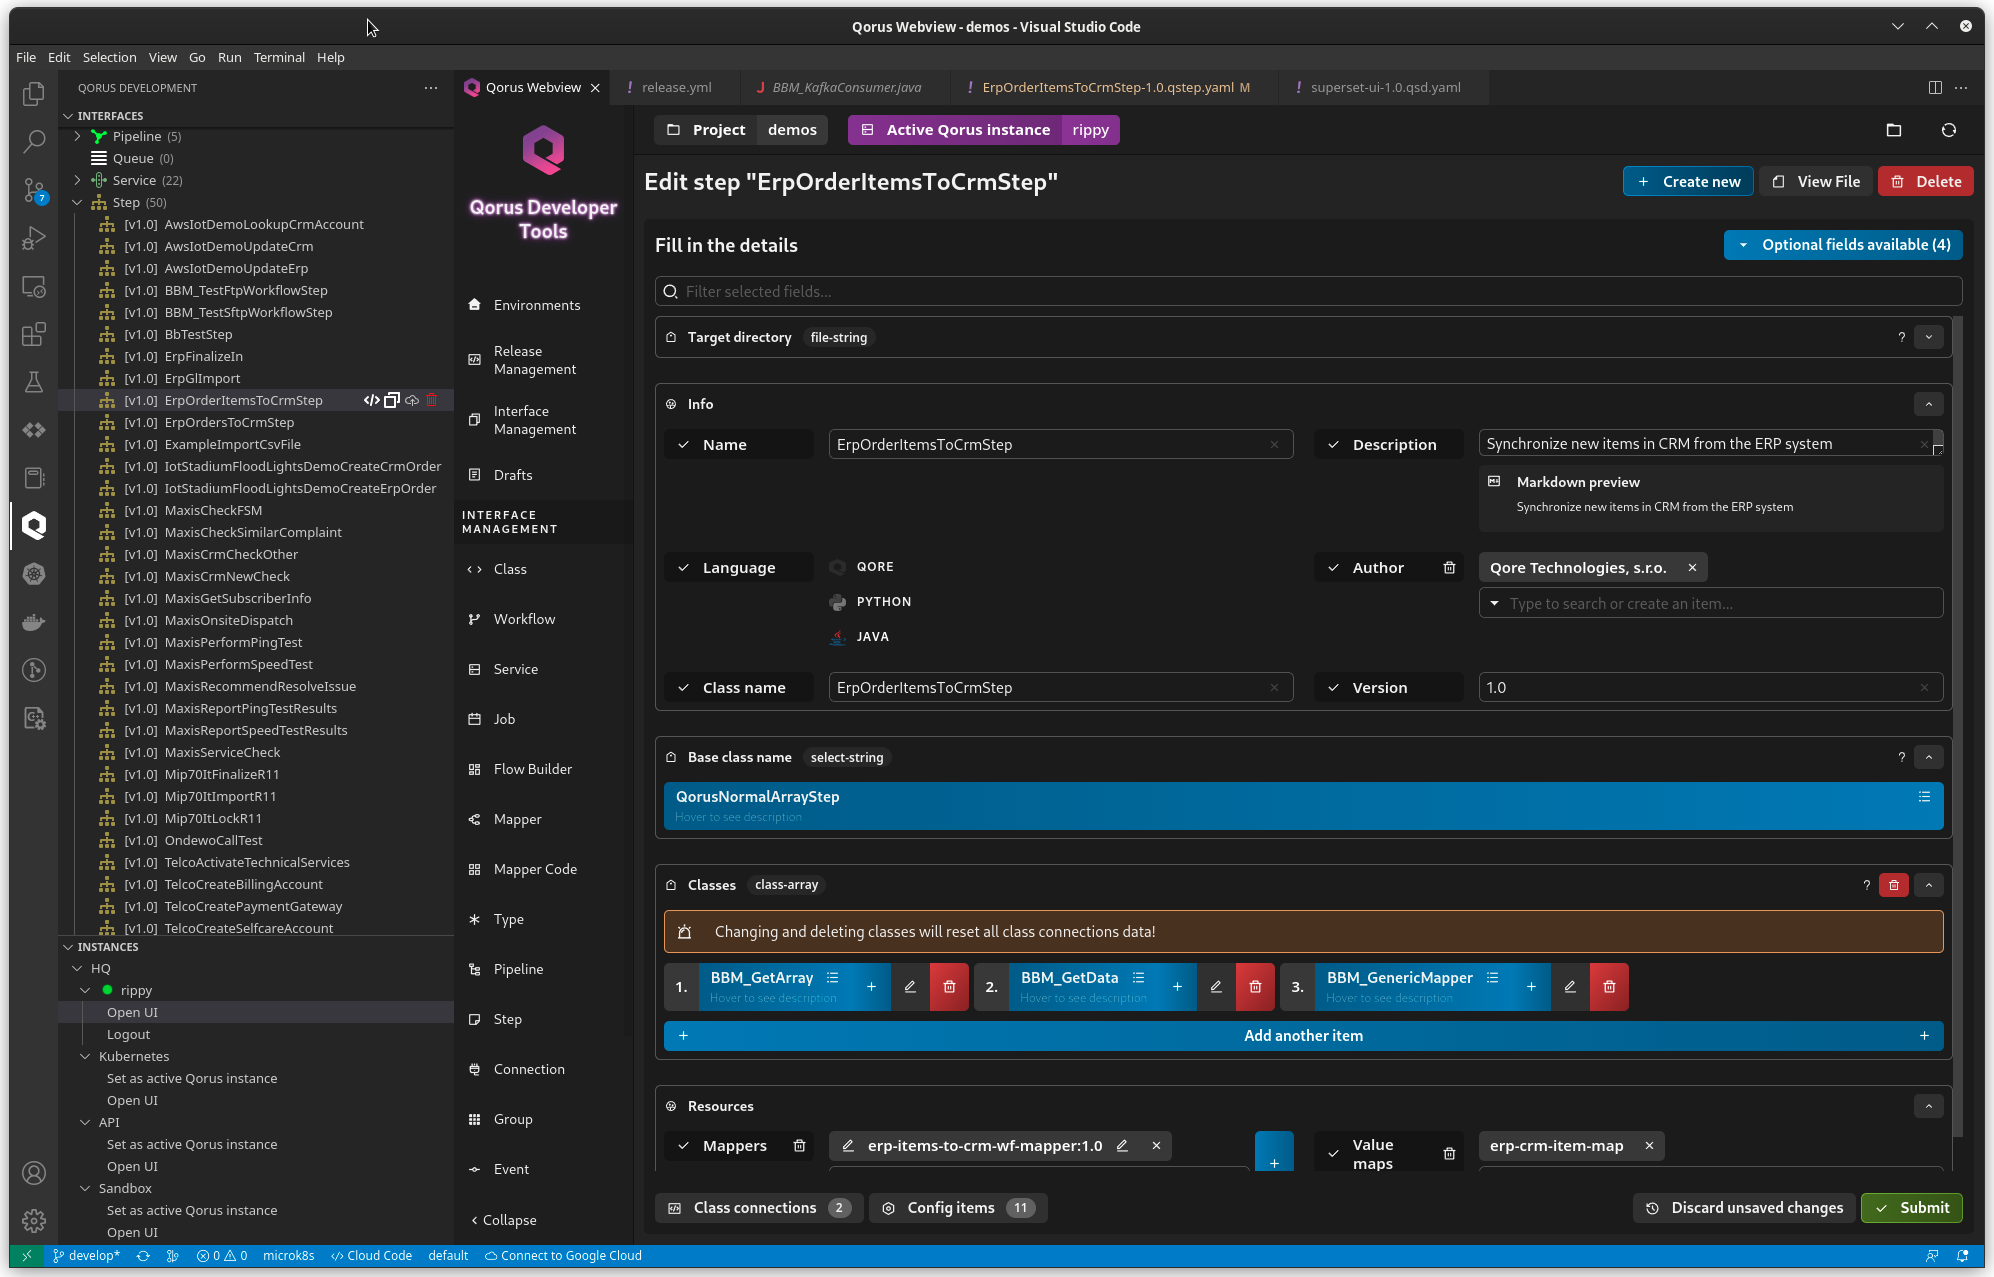
Task: Toggle the Name field checkmark
Action: pos(683,445)
